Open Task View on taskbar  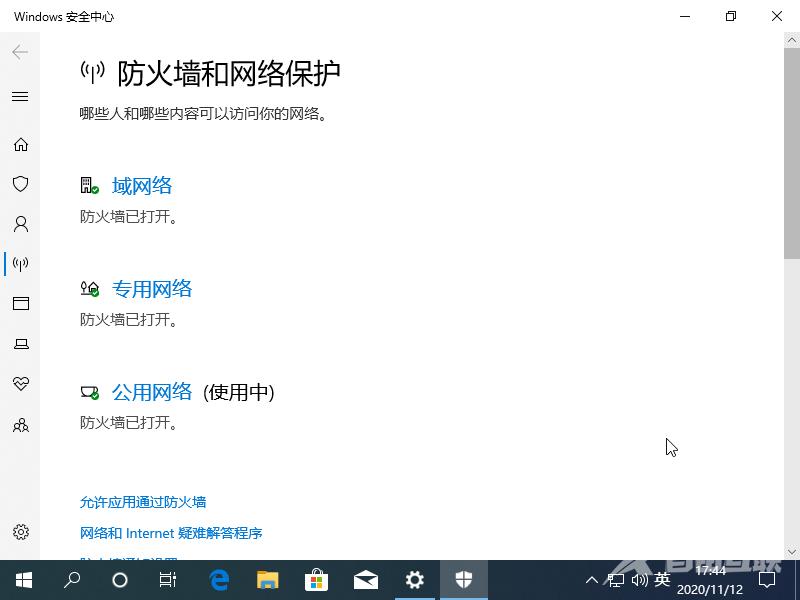click(167, 580)
